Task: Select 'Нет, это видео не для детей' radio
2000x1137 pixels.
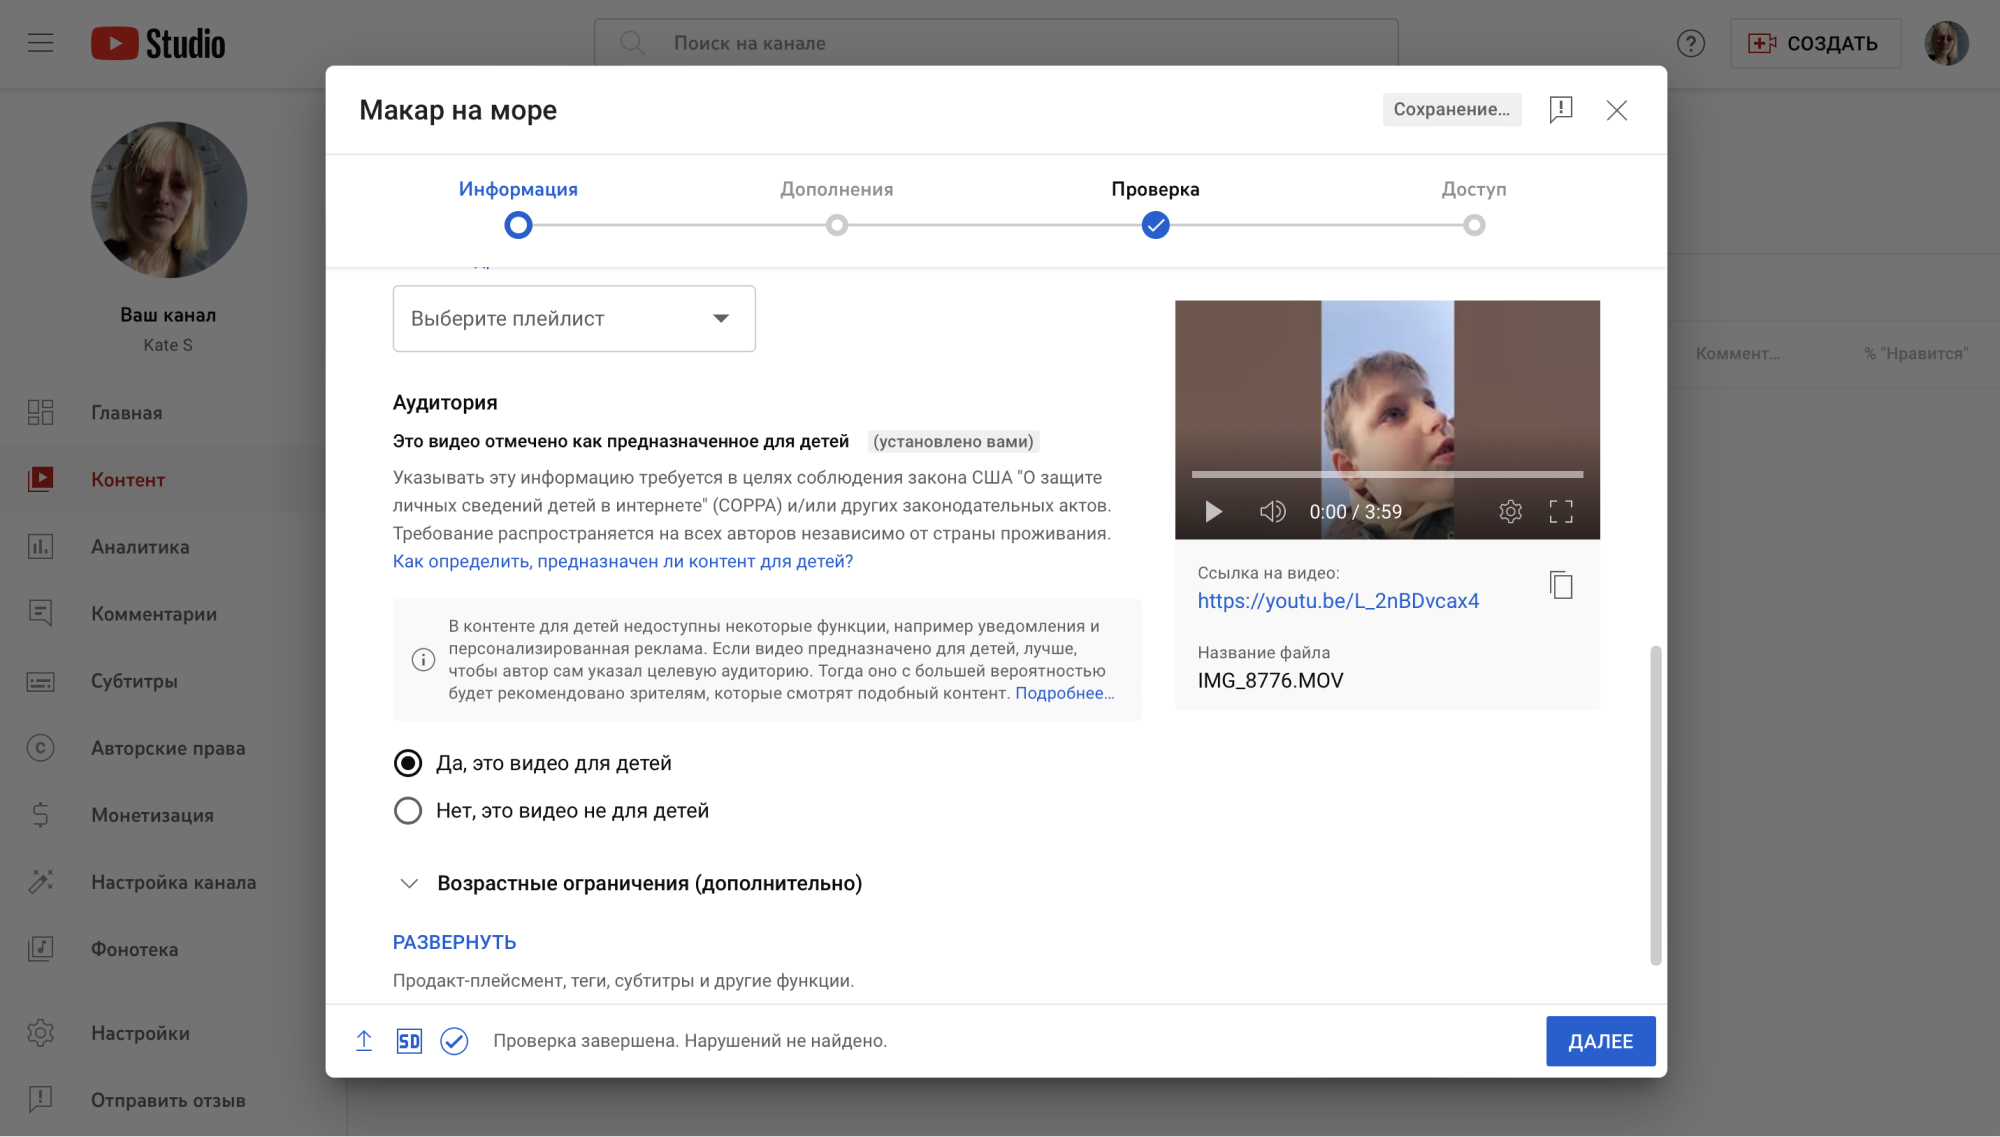Action: click(408, 810)
